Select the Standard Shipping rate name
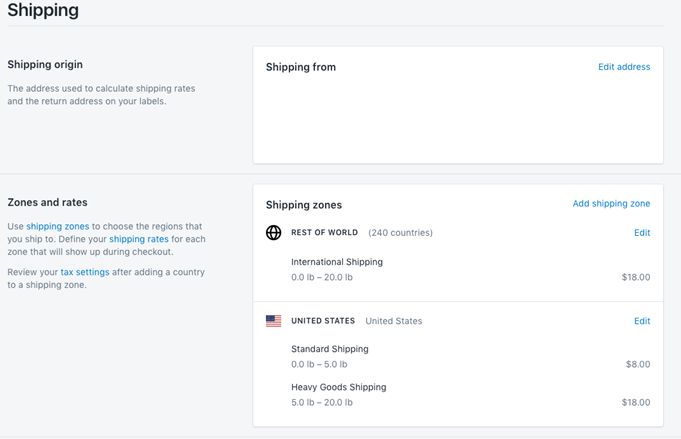681x439 pixels. [330, 349]
